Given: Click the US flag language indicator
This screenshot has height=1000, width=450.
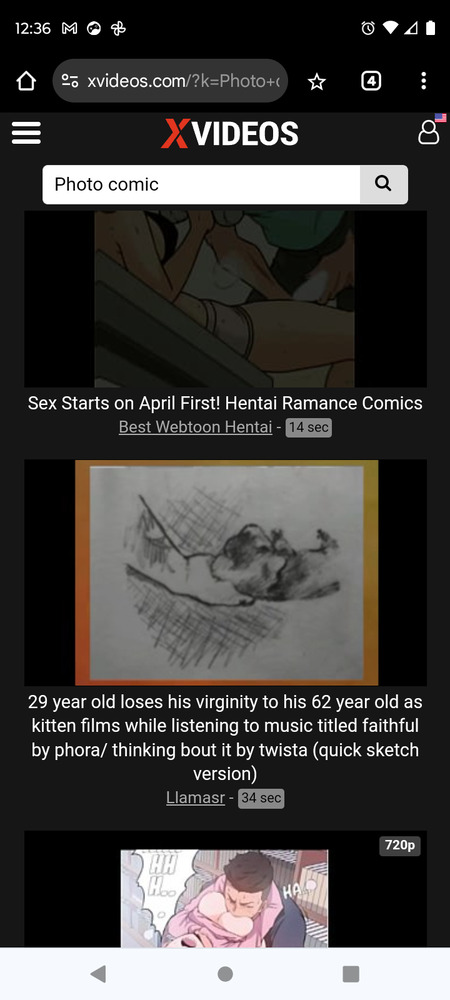Looking at the screenshot, I should [x=440, y=117].
